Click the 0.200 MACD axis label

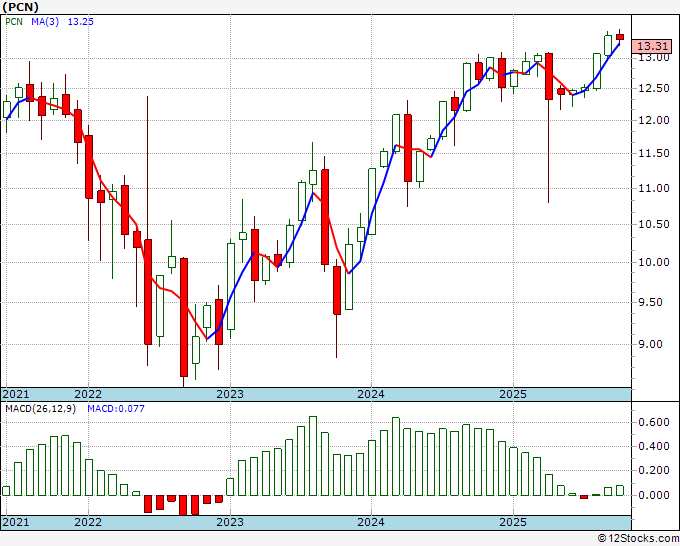[654, 471]
